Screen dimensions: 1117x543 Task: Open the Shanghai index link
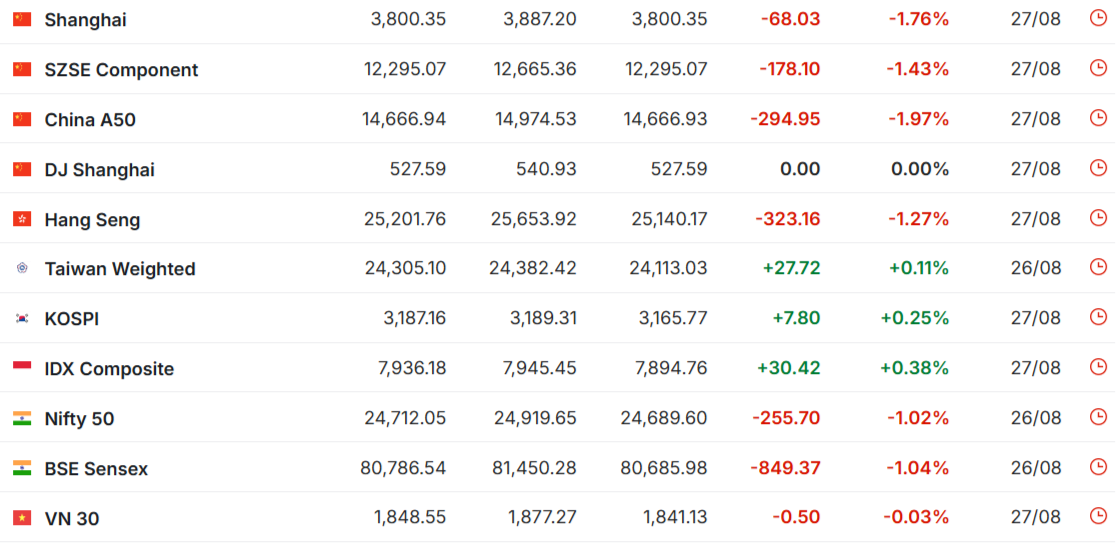tap(85, 20)
